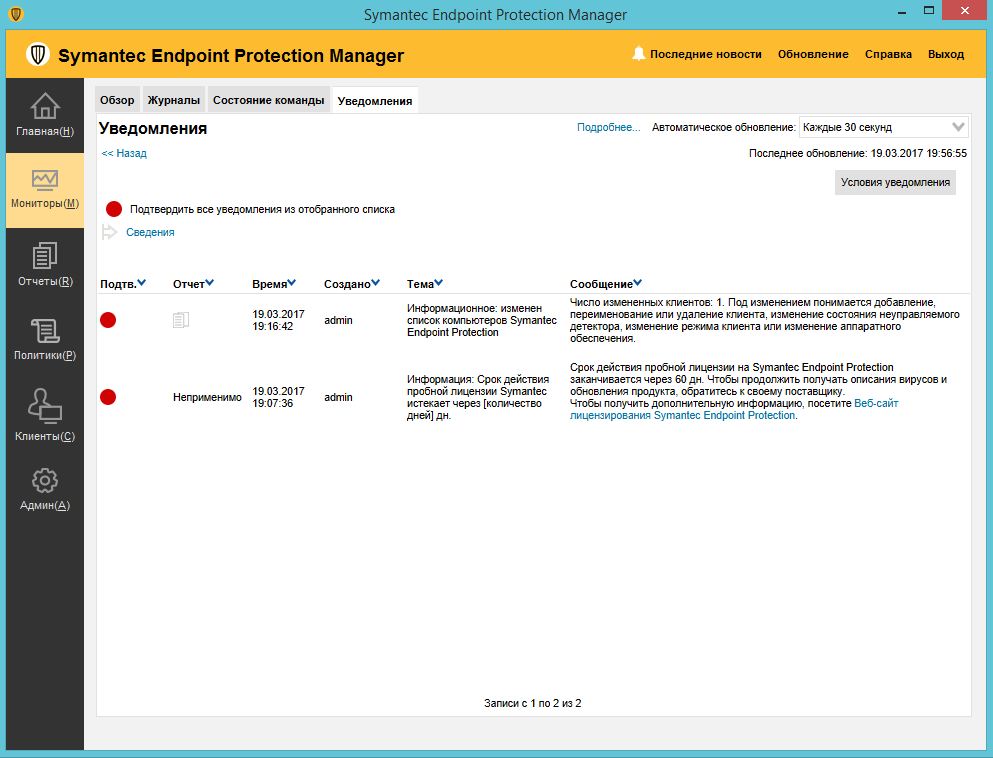This screenshot has width=993, height=758.
Task: Click Подтвердить все уведомления из отобранного списка
Action: coord(262,209)
